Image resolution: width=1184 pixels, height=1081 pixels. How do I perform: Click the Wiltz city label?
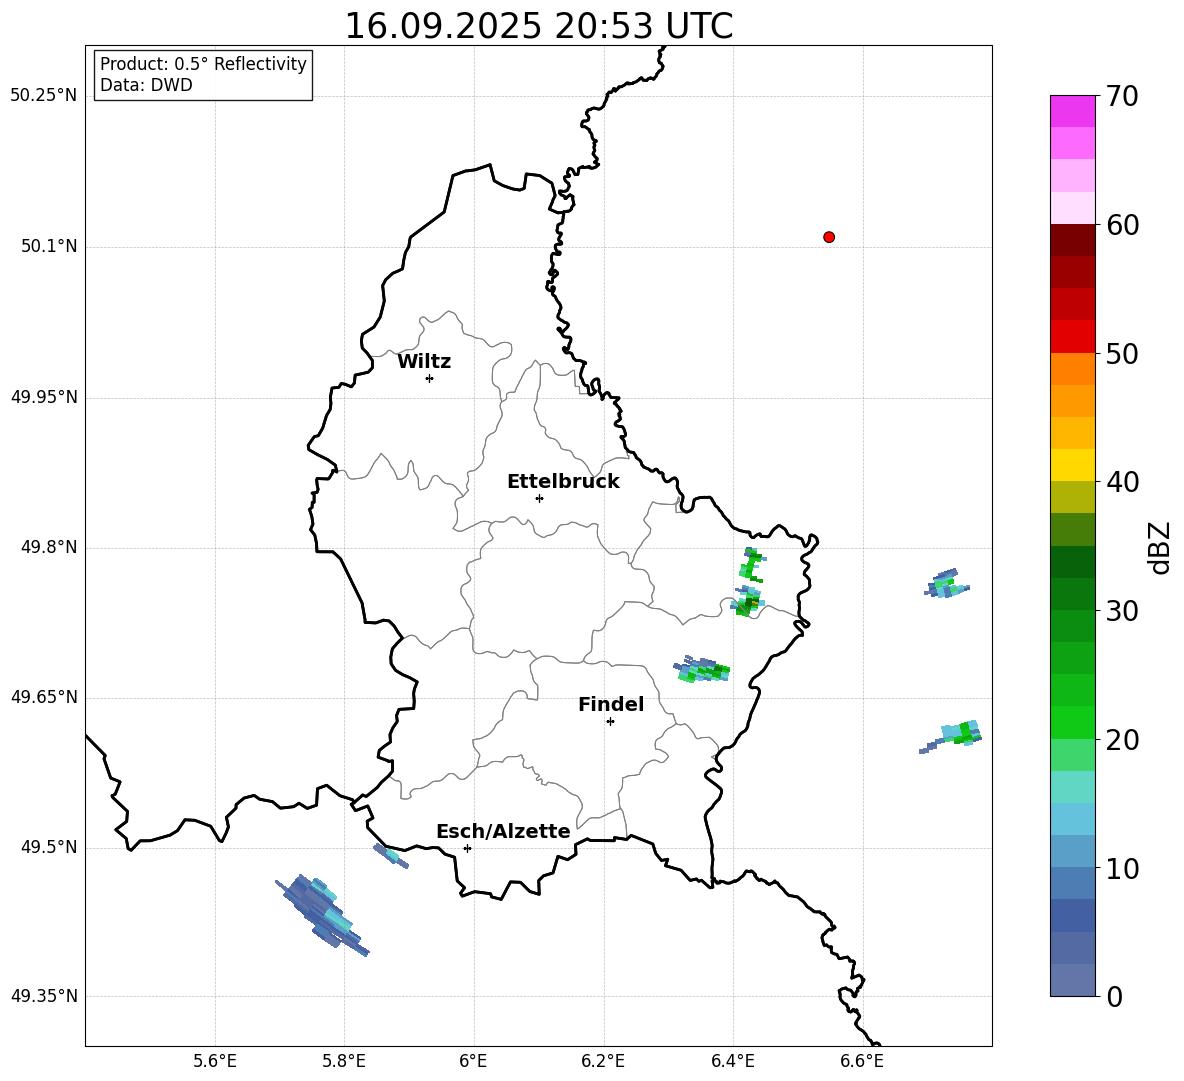coord(424,362)
